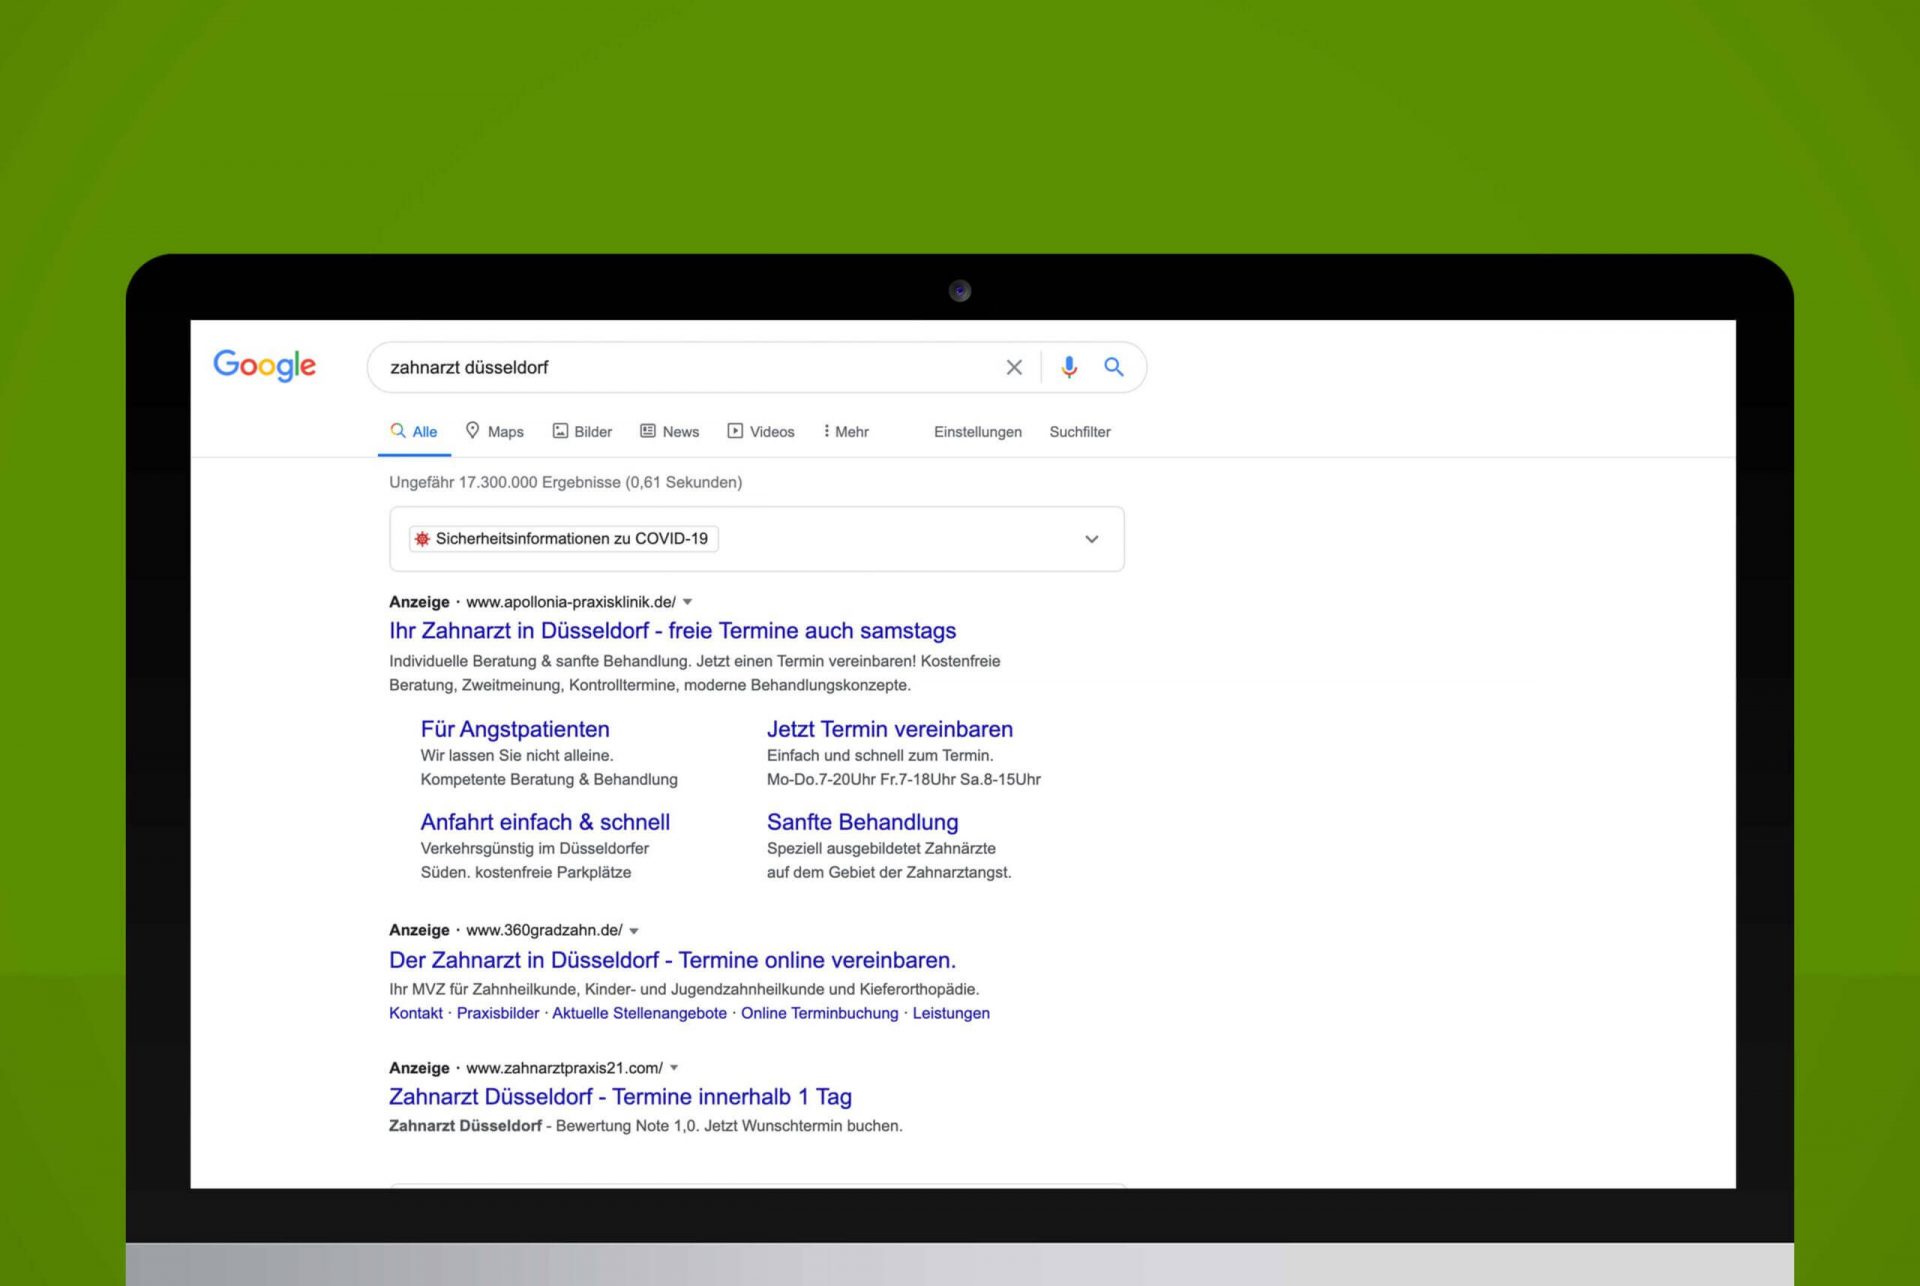
Task: Open Einstellungen
Action: (978, 432)
